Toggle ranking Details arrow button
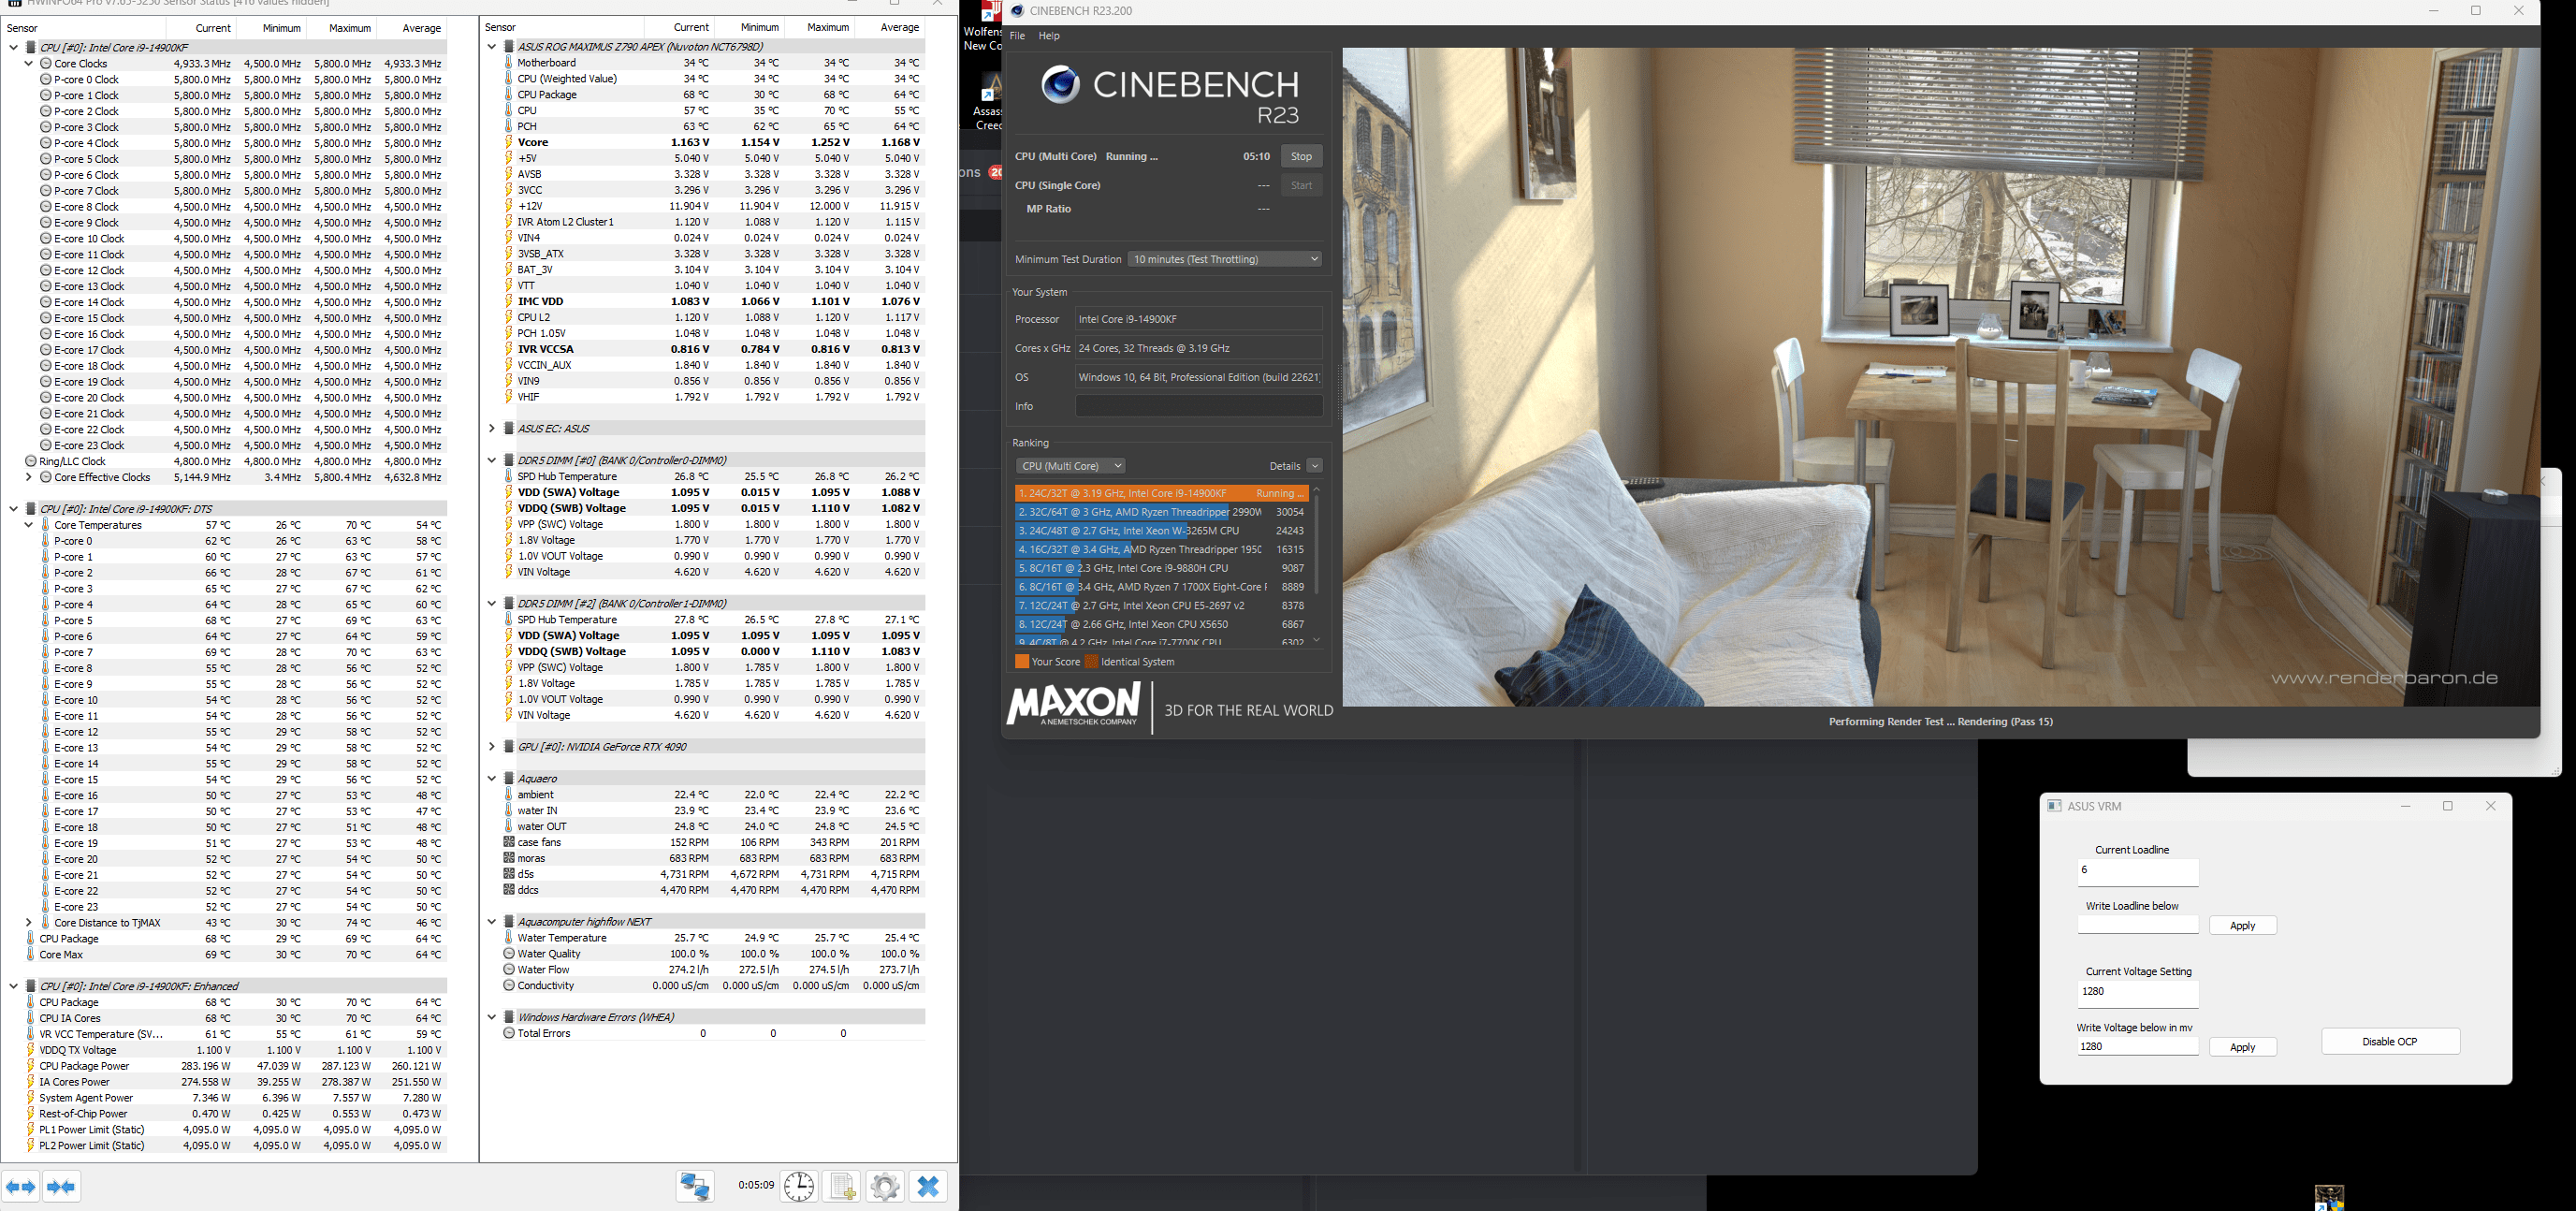This screenshot has width=2576, height=1211. point(1315,466)
